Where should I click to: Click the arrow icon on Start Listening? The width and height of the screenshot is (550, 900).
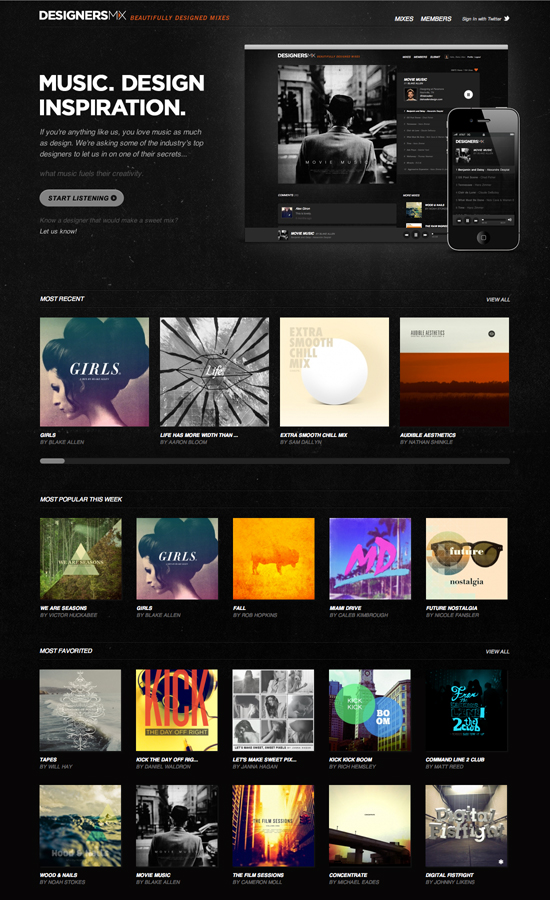coord(114,198)
